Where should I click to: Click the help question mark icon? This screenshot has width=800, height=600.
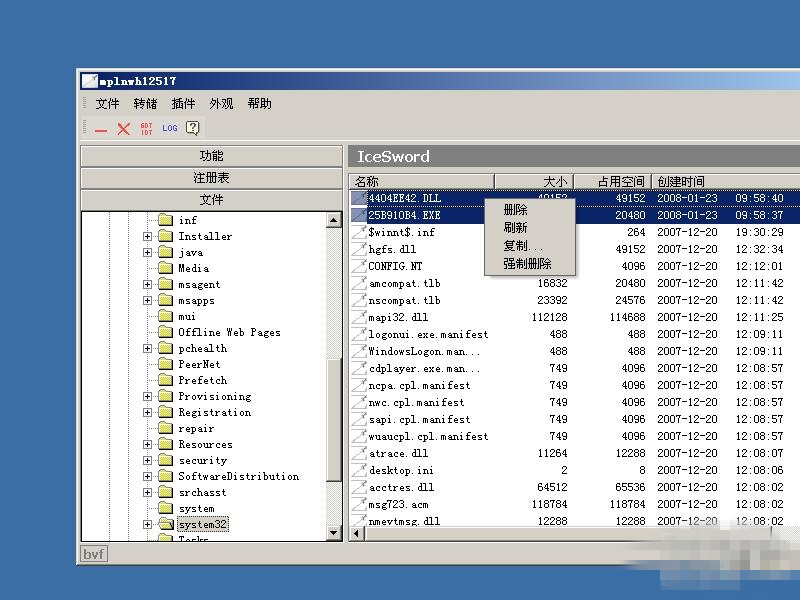coord(193,128)
